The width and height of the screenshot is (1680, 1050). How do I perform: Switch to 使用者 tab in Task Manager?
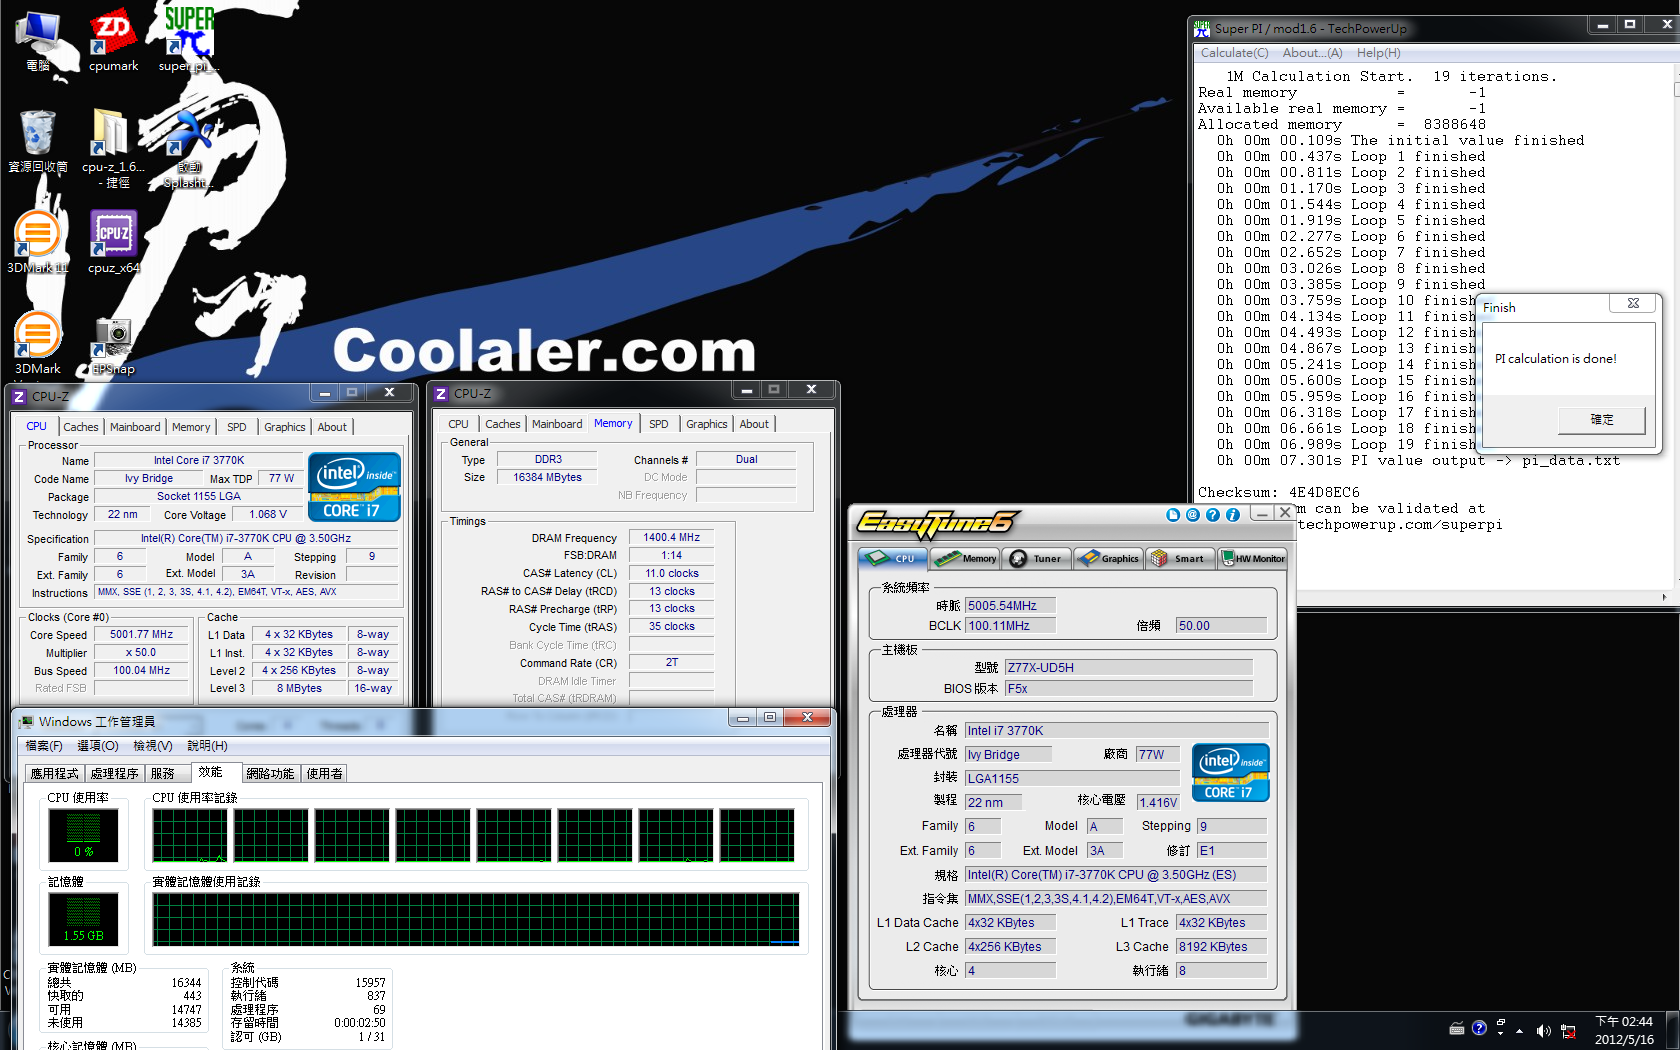pos(324,774)
